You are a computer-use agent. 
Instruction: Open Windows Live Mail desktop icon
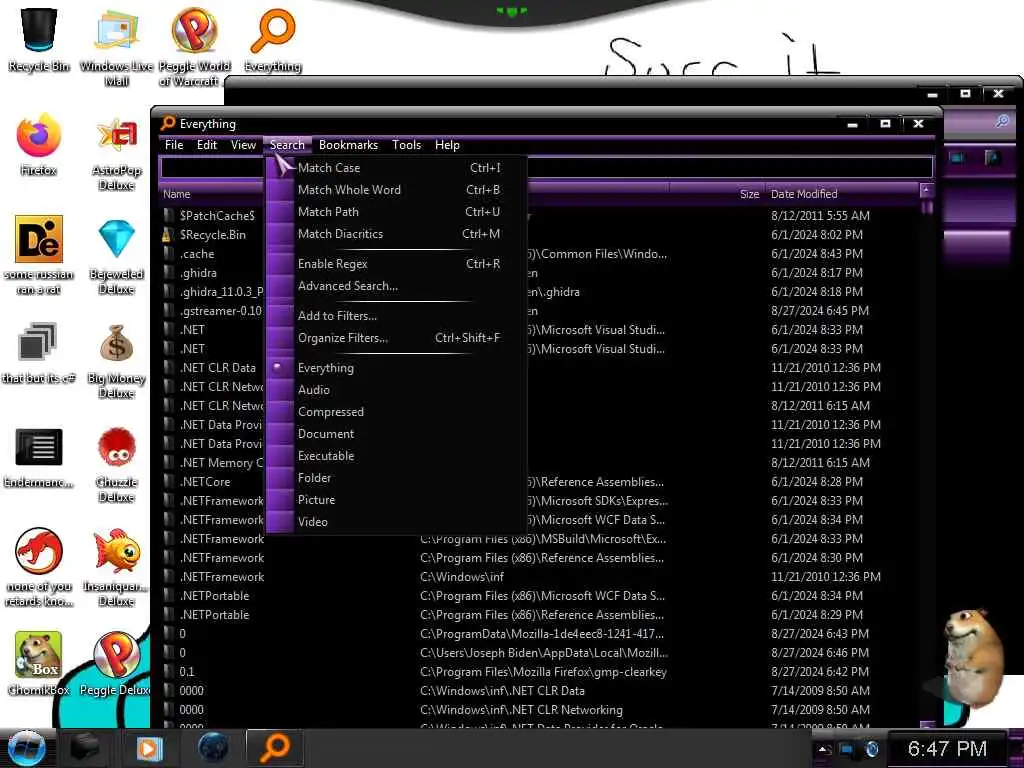coord(116,46)
